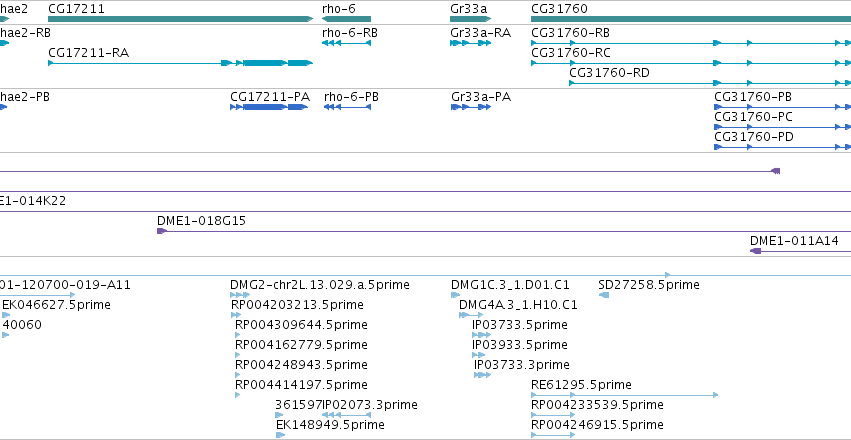Screen dimensions: 851x440
Task: Select transcript CG17211-RA label
Action: (x=89, y=53)
